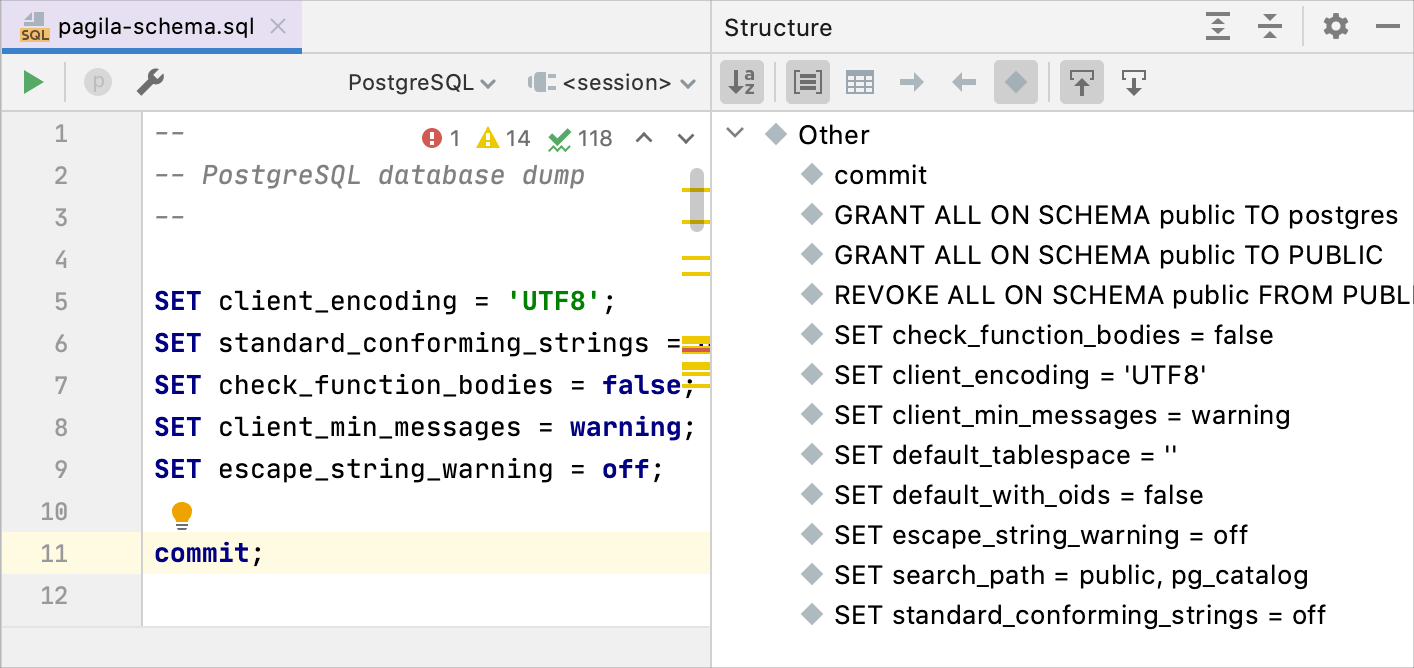The height and width of the screenshot is (668, 1414).
Task: Open the <session> selector dropdown
Action: click(x=612, y=83)
